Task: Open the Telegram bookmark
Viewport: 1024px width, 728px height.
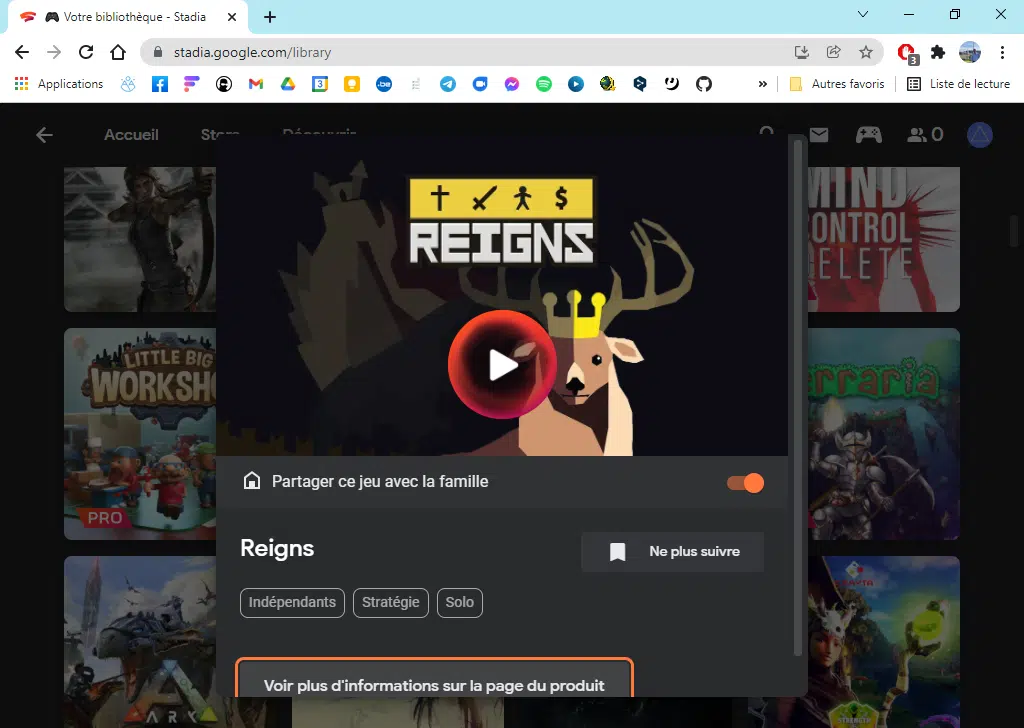Action: [448, 84]
